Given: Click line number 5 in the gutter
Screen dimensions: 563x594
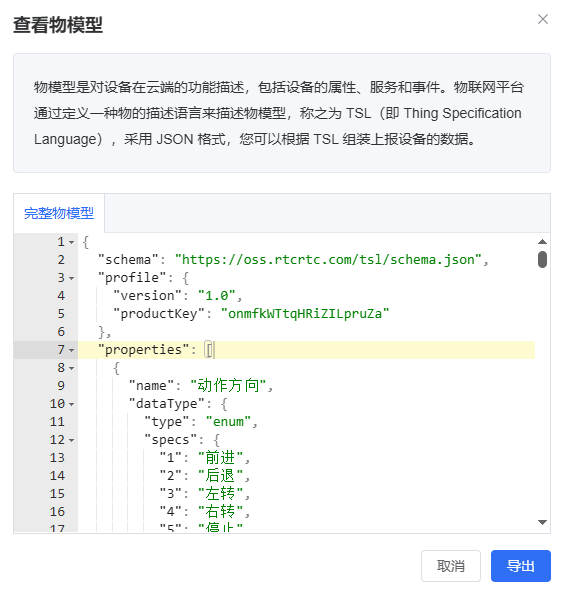Looking at the screenshot, I should point(61,314).
